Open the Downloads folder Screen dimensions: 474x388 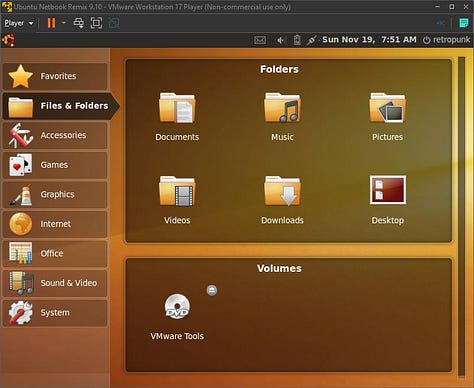pos(282,200)
